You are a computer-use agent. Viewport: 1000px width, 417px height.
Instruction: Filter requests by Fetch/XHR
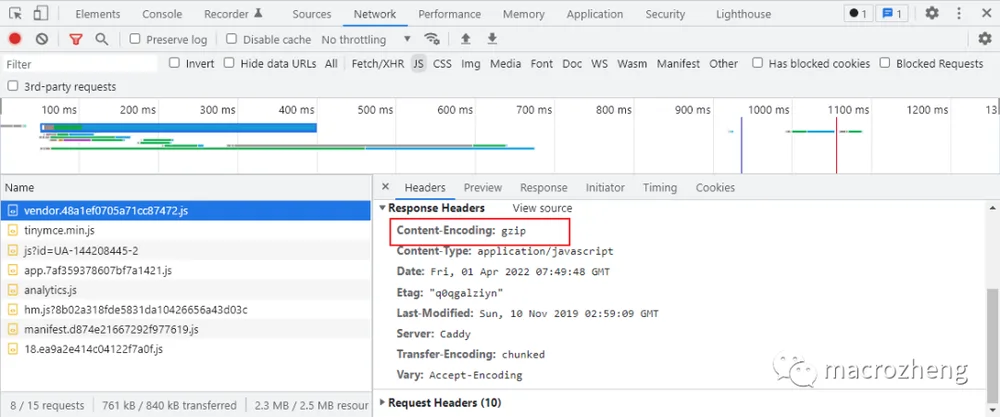378,64
